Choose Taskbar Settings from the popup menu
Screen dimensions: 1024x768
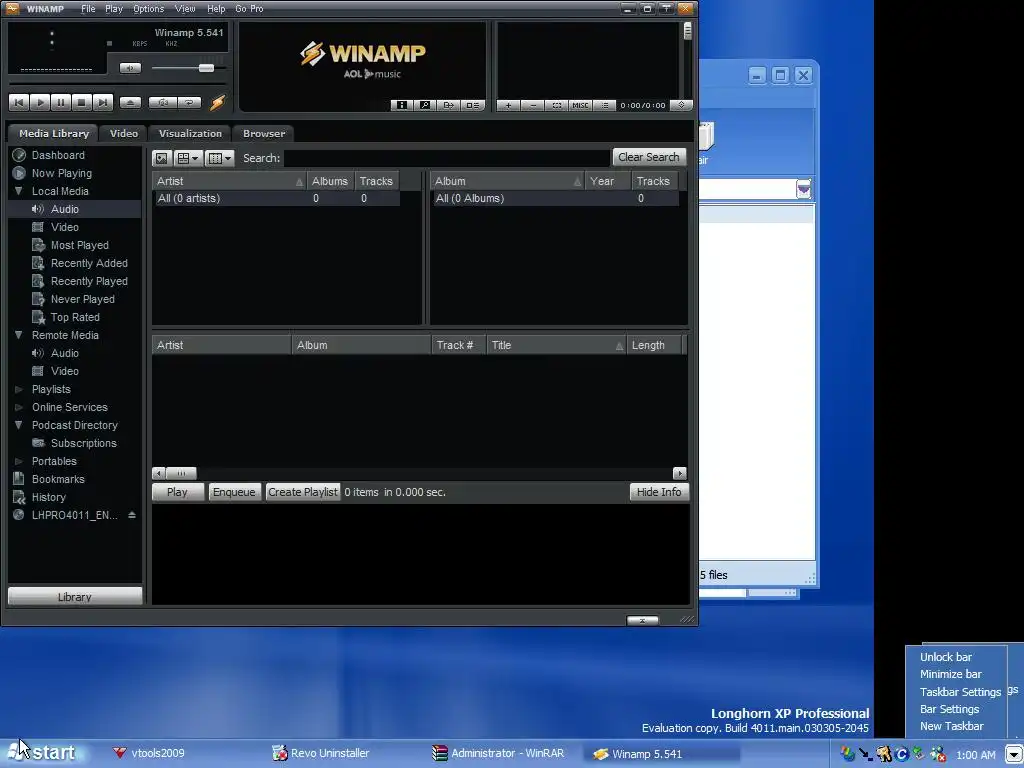960,692
